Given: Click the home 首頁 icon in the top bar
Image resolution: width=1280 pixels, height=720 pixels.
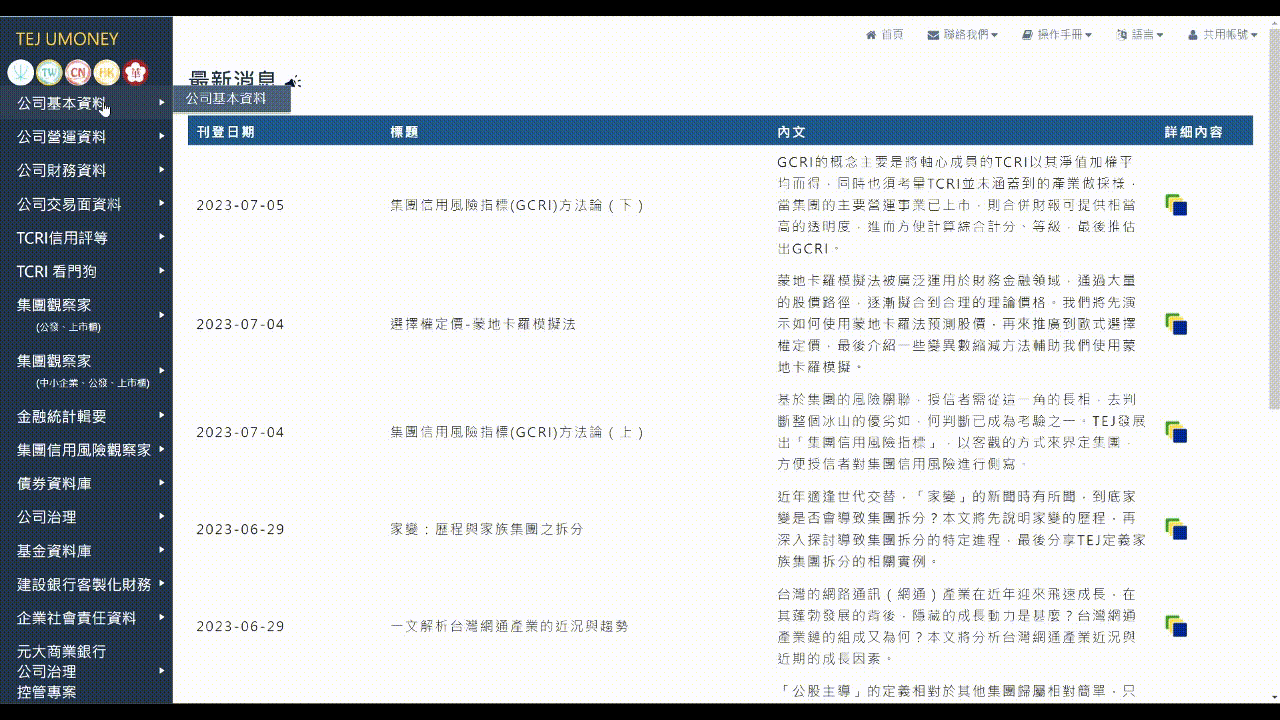Looking at the screenshot, I should click(x=885, y=35).
